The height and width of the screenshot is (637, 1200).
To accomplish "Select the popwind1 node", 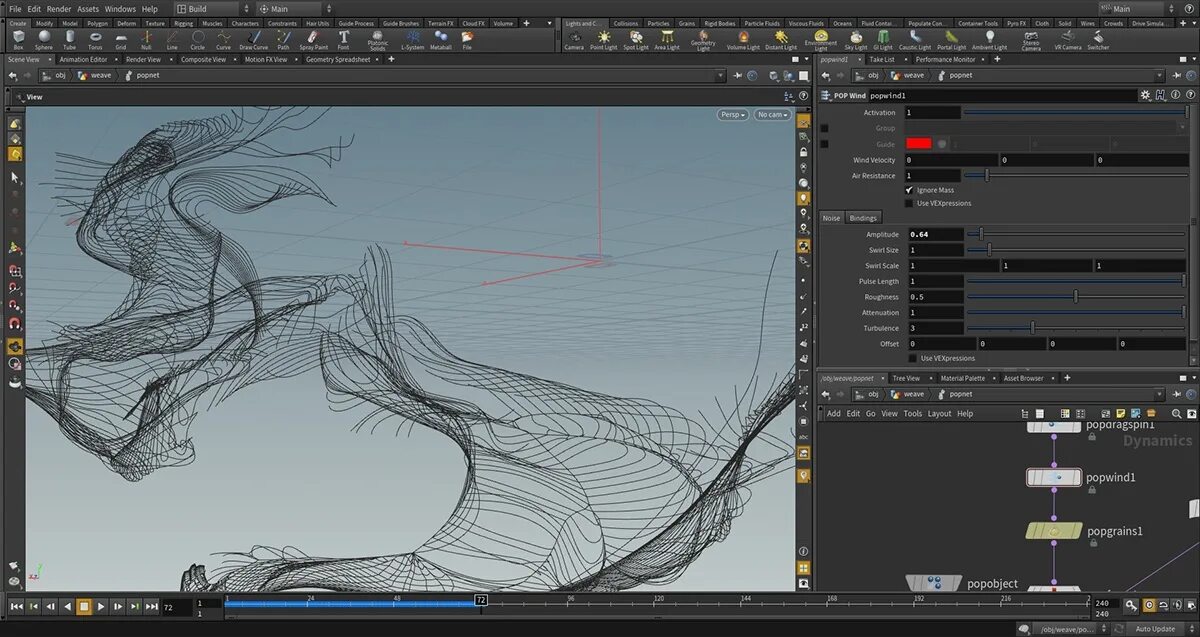I will 1054,478.
